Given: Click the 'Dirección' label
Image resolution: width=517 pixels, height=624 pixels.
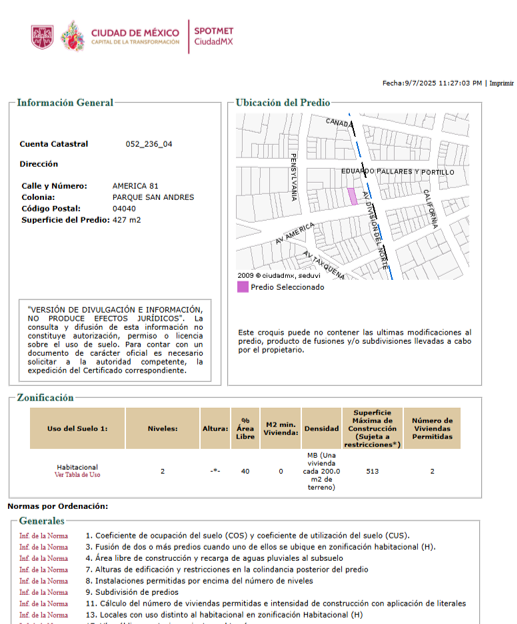Looking at the screenshot, I should point(39,164).
